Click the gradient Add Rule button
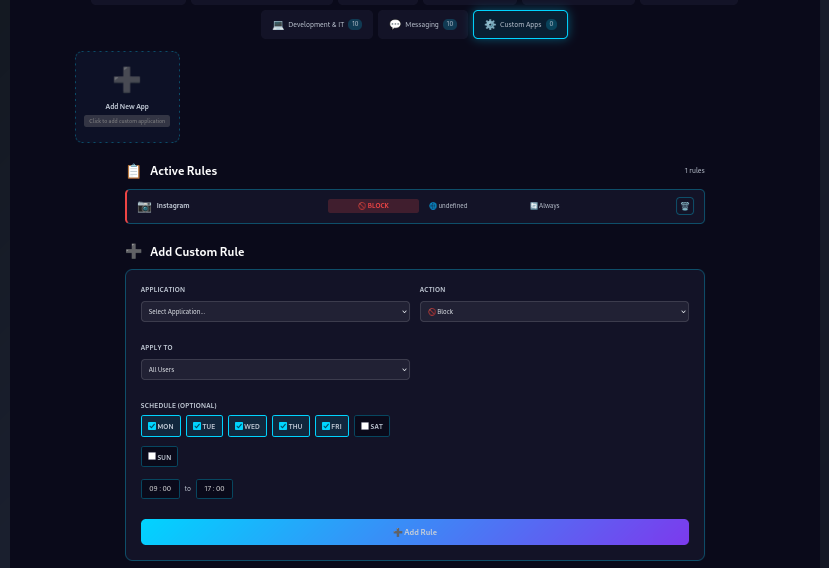Viewport: 829px width, 568px height. (414, 532)
